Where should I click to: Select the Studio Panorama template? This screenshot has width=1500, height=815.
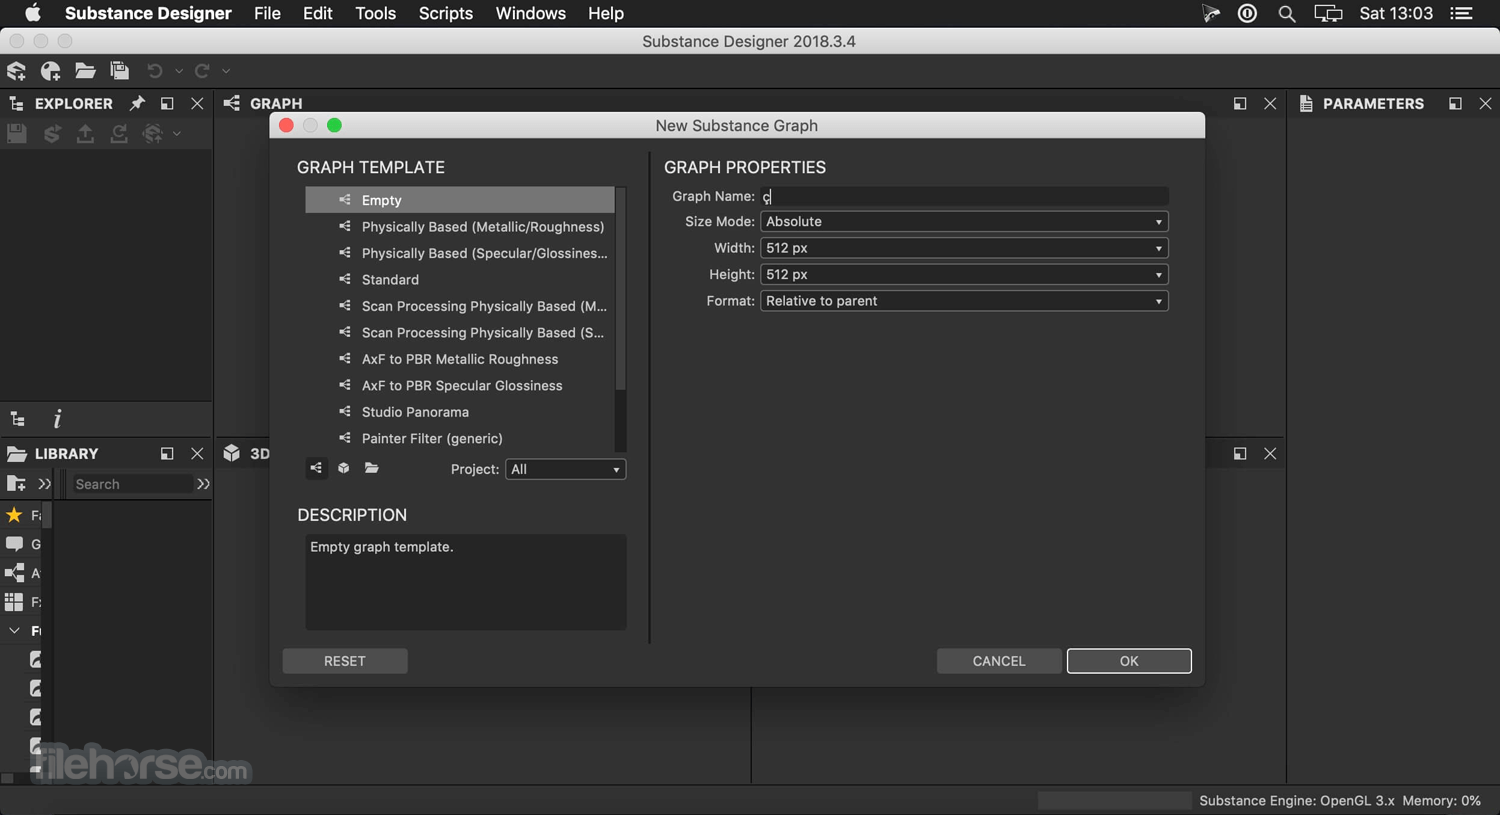point(460,412)
